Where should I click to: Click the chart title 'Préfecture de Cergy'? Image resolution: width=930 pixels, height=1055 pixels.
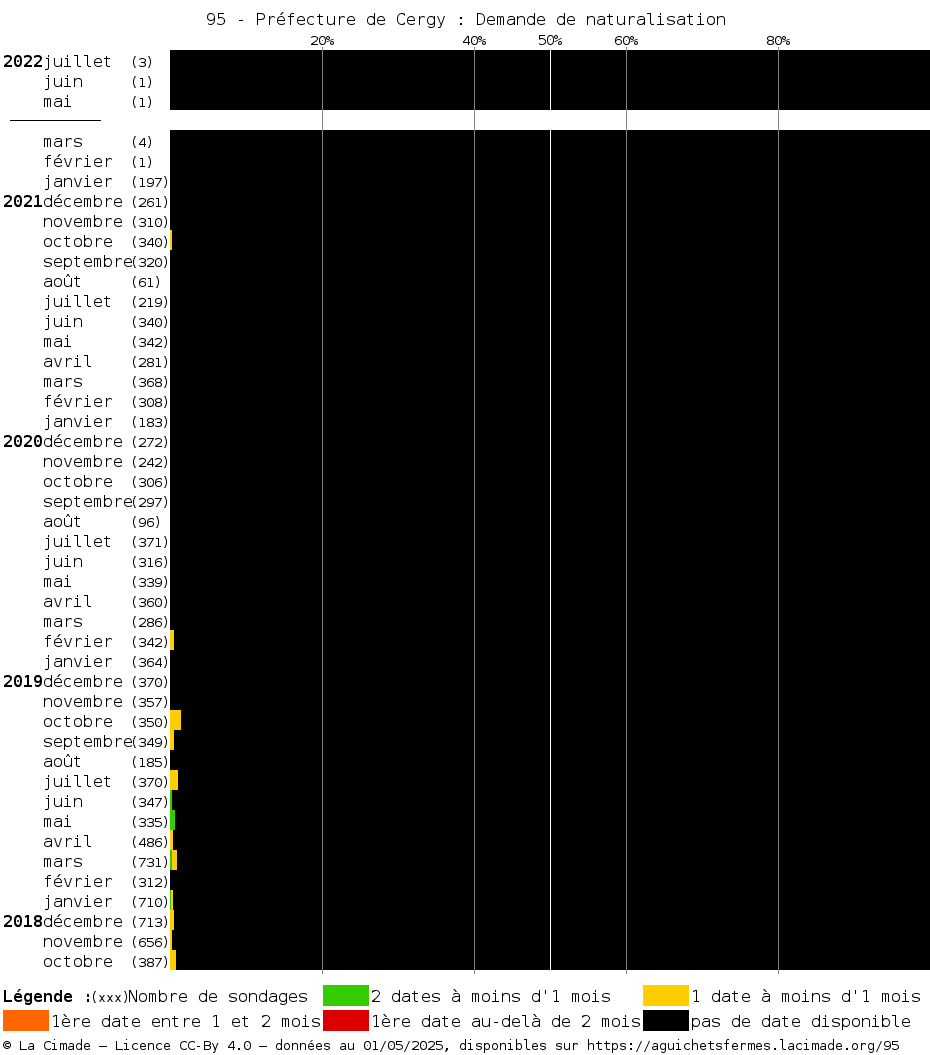click(x=350, y=20)
